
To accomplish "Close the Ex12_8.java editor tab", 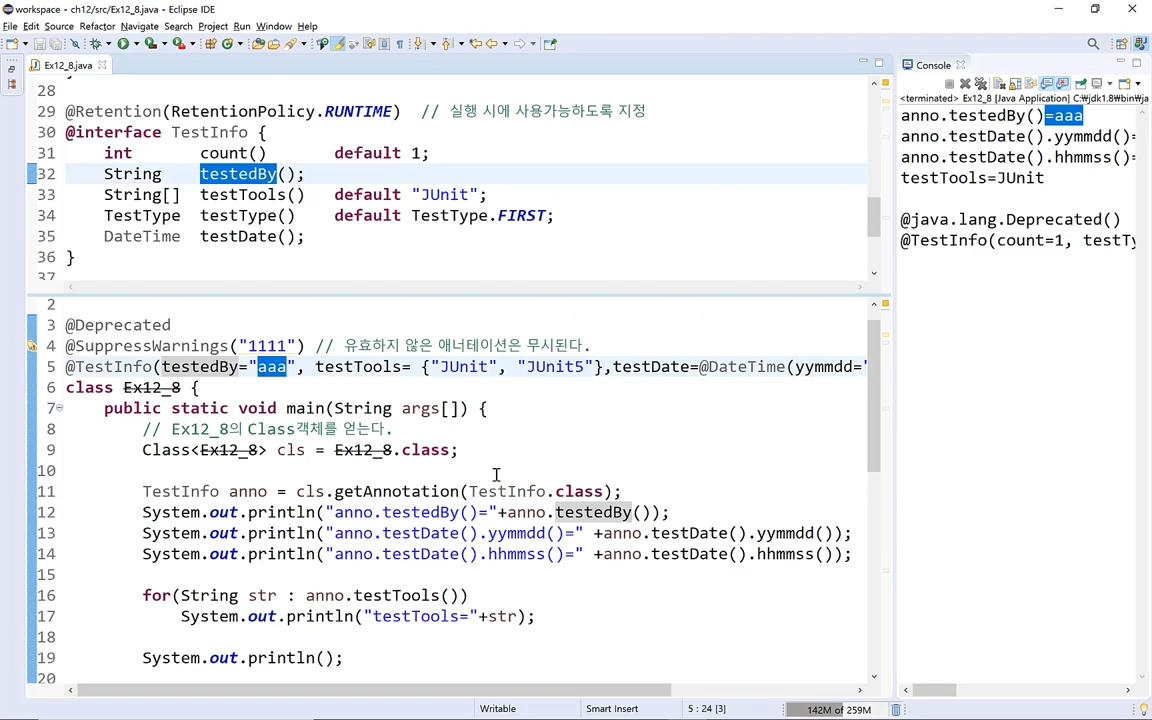I will [x=102, y=65].
